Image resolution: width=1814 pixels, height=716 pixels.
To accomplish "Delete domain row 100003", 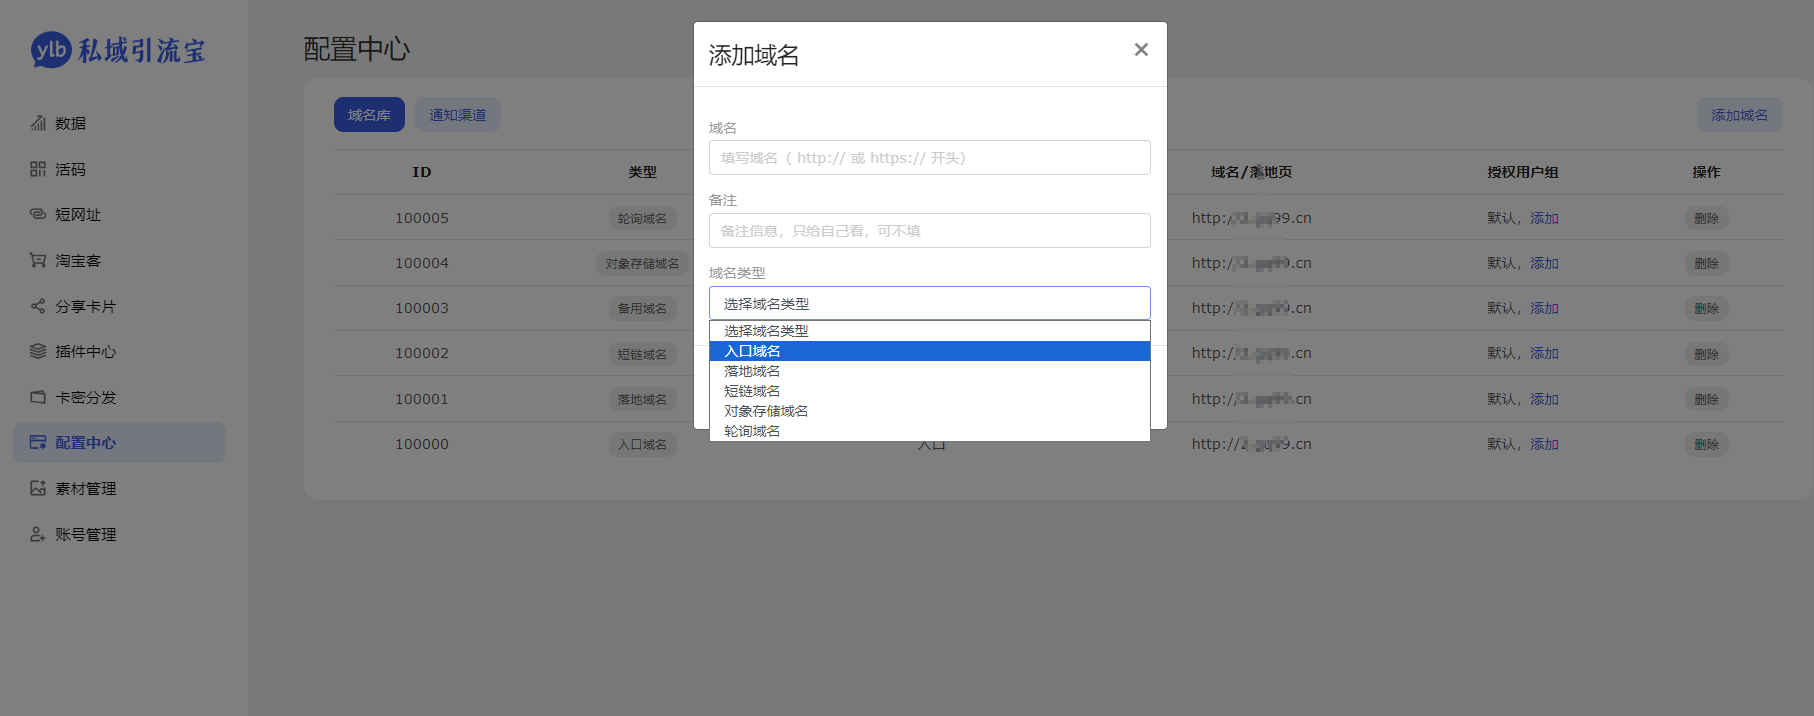I will tap(1706, 308).
